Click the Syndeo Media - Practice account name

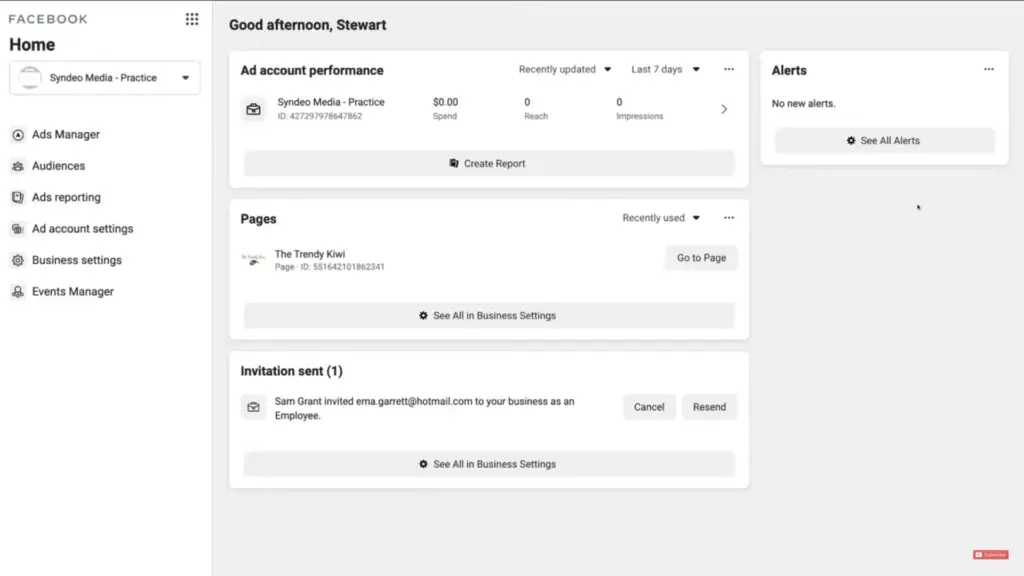330,102
